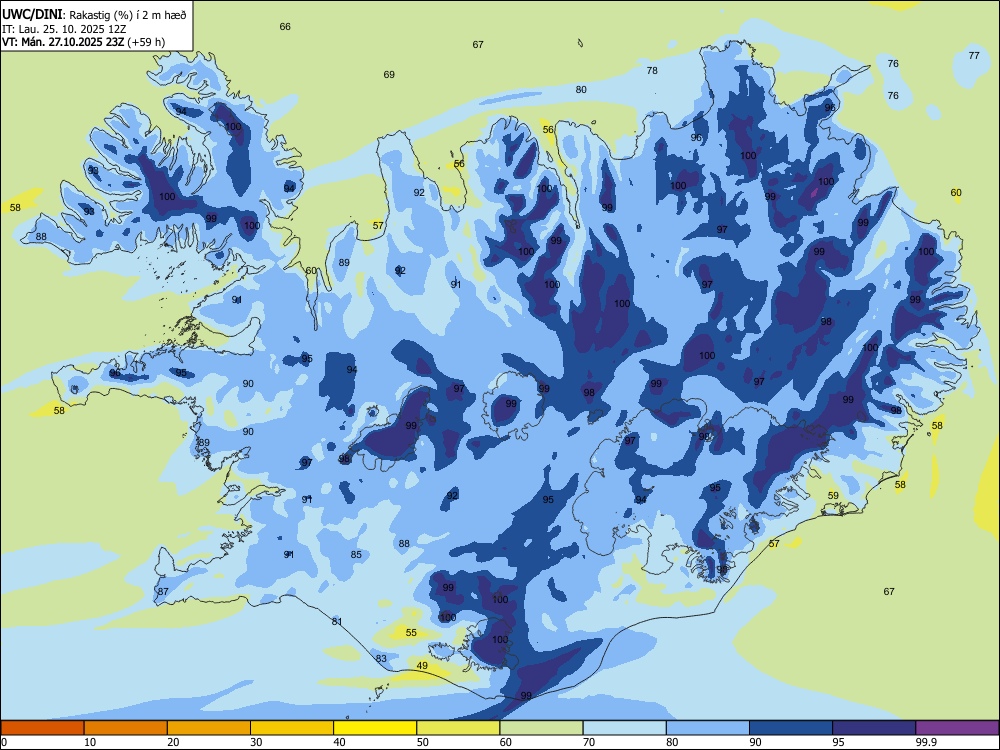This screenshot has width=1000, height=750.
Task: Select the '(+59 h)' forecast offset text
Action: pyautogui.click(x=146, y=42)
